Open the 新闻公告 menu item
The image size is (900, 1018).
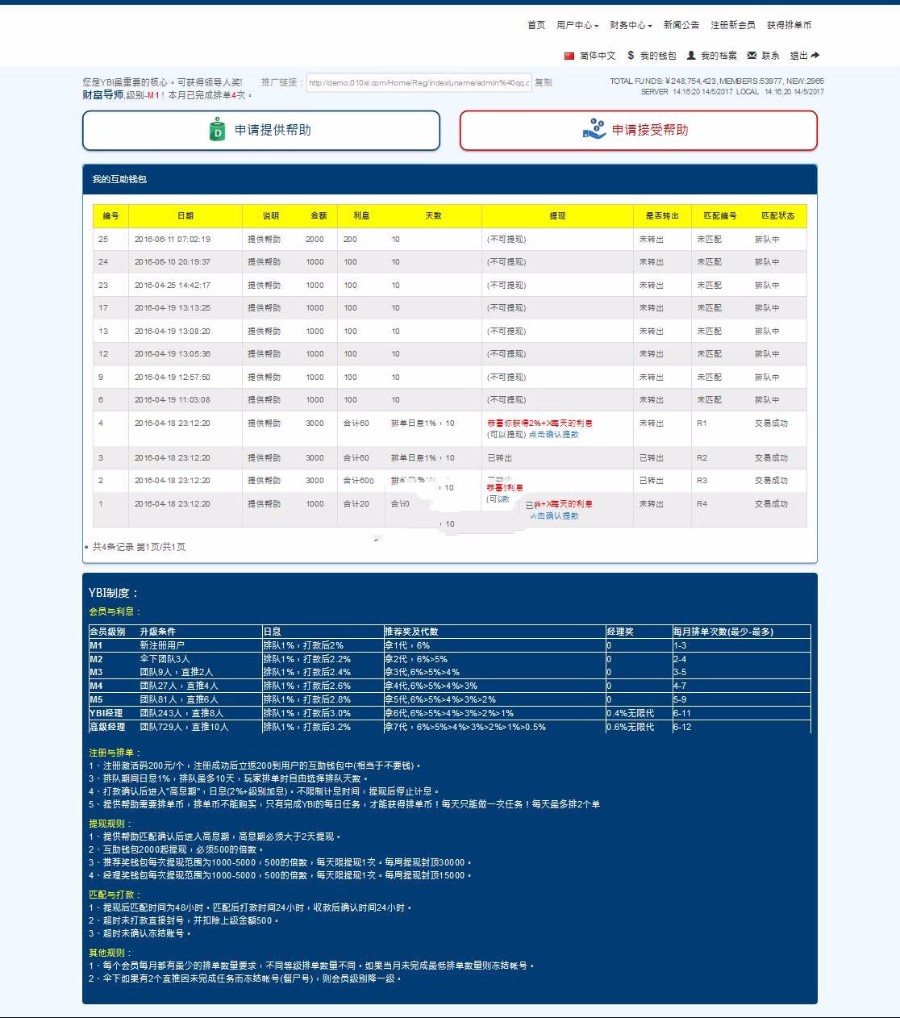681,25
